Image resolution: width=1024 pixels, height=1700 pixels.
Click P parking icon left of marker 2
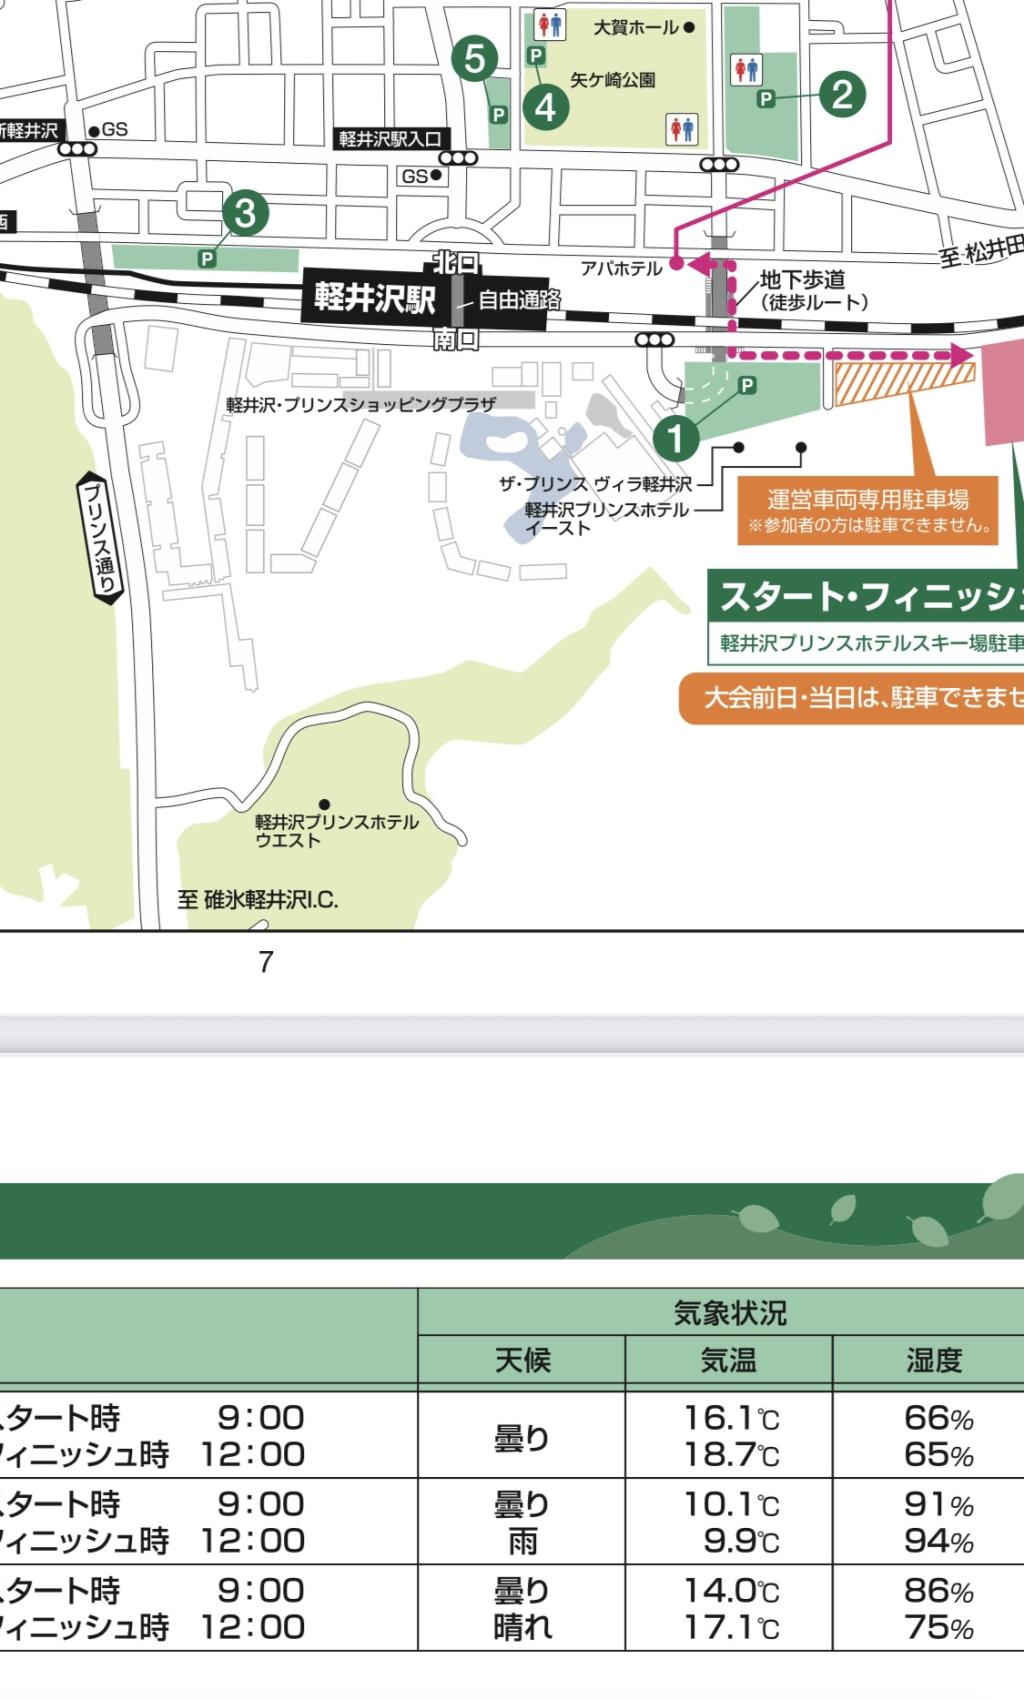(766, 98)
